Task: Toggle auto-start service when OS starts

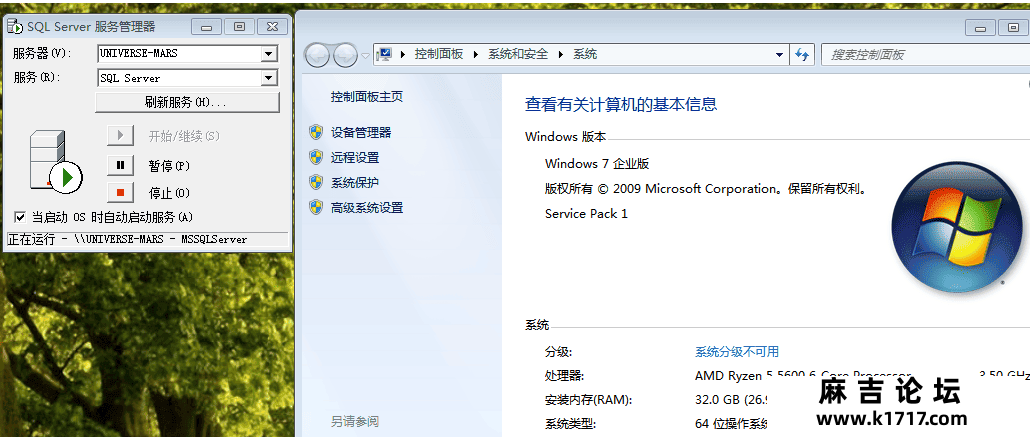Action: (x=20, y=216)
